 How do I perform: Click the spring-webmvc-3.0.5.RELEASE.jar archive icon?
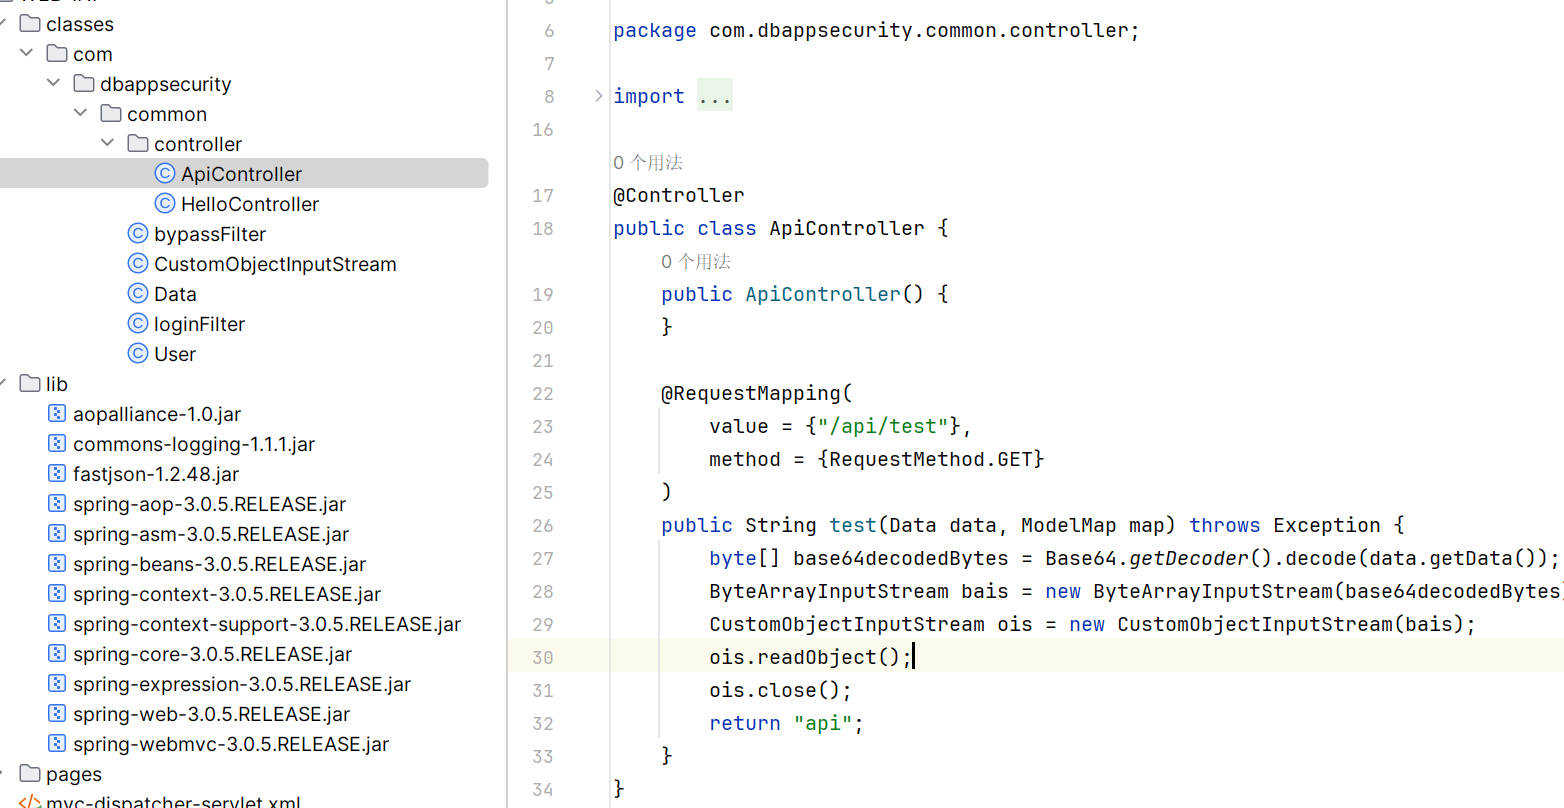57,744
